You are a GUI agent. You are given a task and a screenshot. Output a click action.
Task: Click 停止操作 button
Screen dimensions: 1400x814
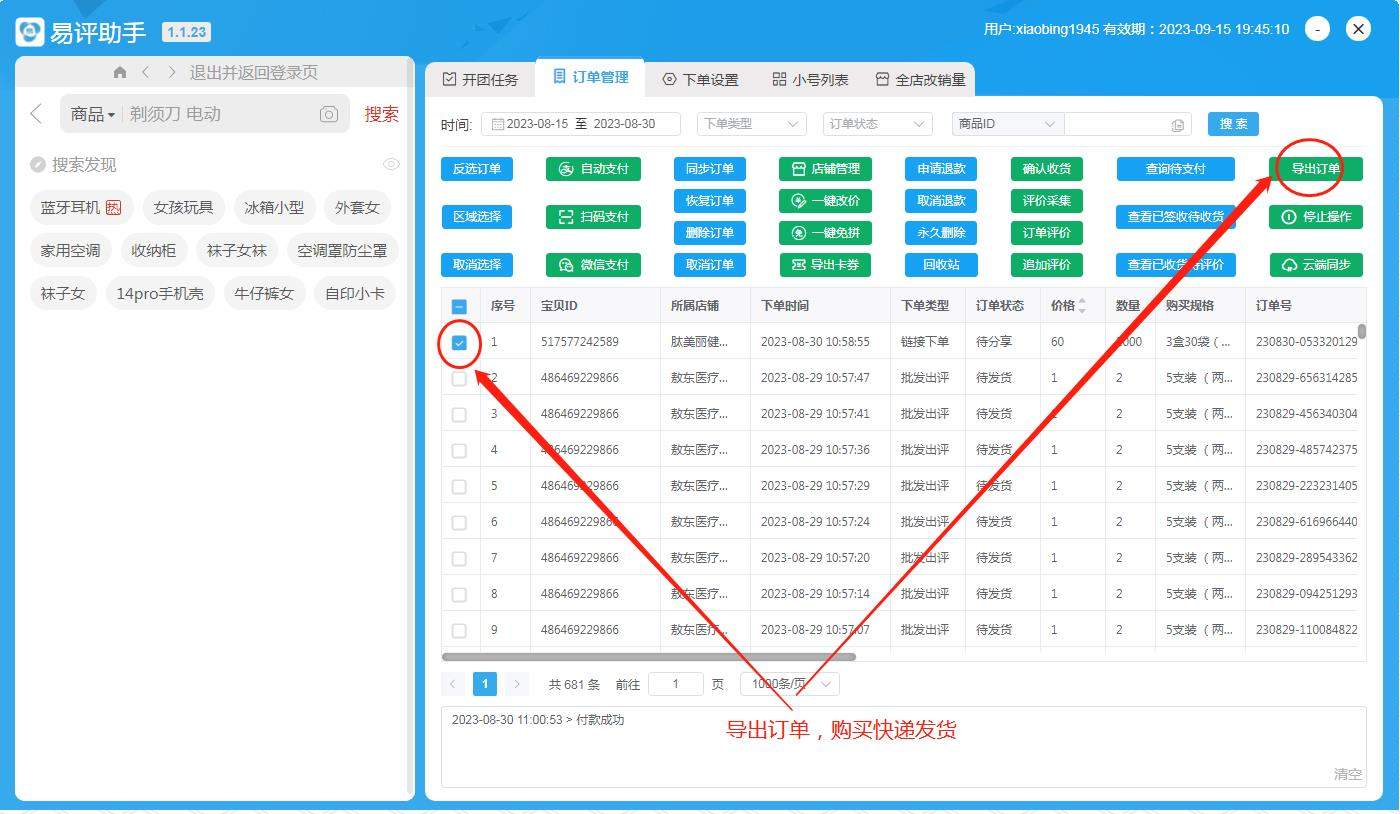pos(1316,217)
